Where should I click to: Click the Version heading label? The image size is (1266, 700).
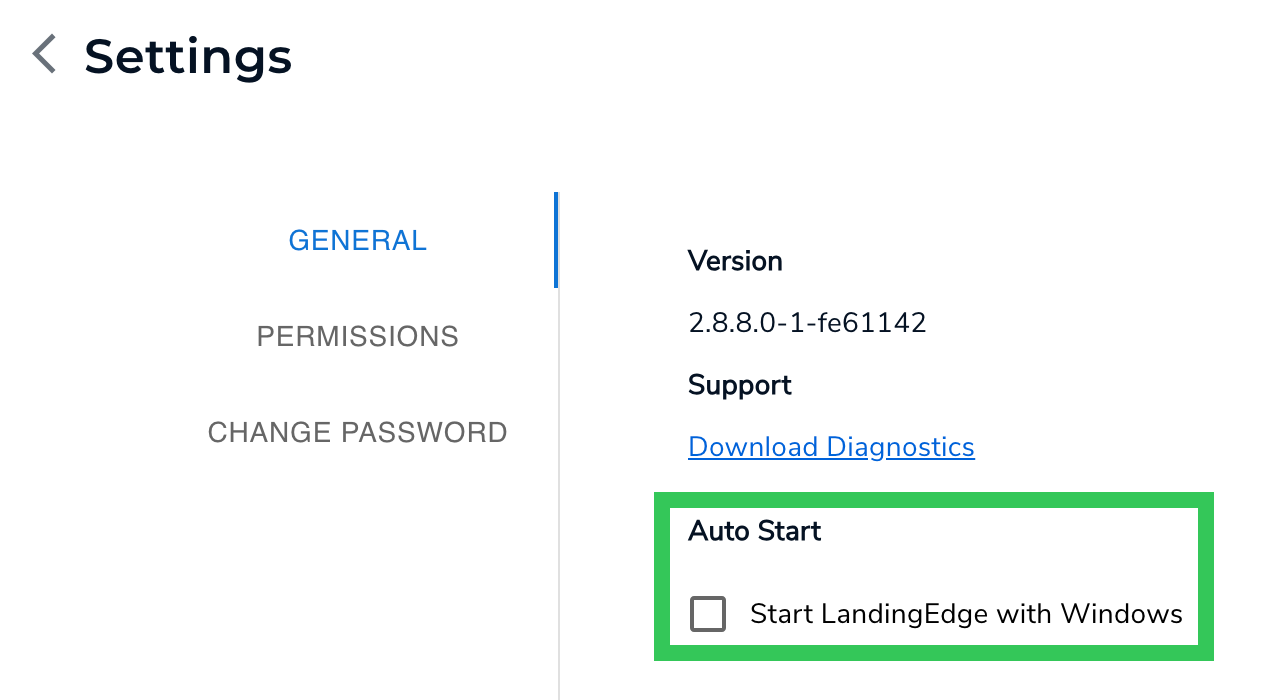click(735, 260)
